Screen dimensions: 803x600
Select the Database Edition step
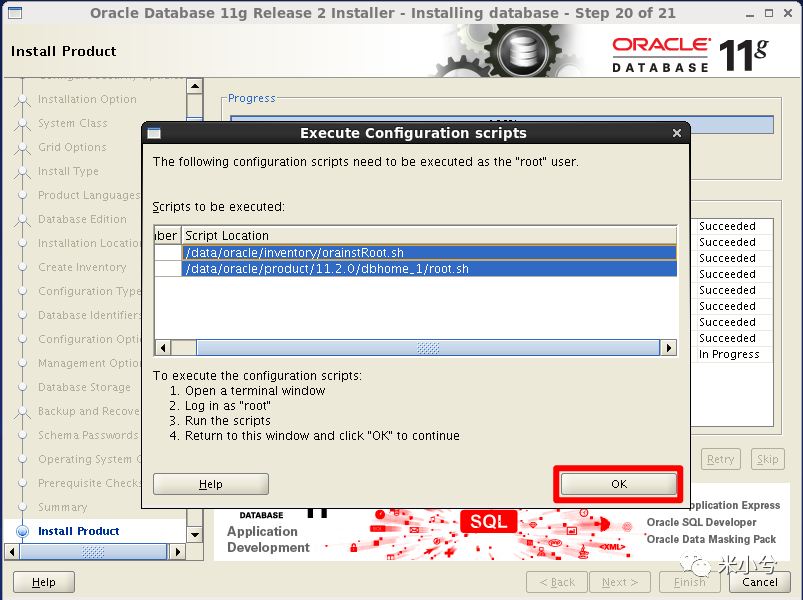pos(82,219)
